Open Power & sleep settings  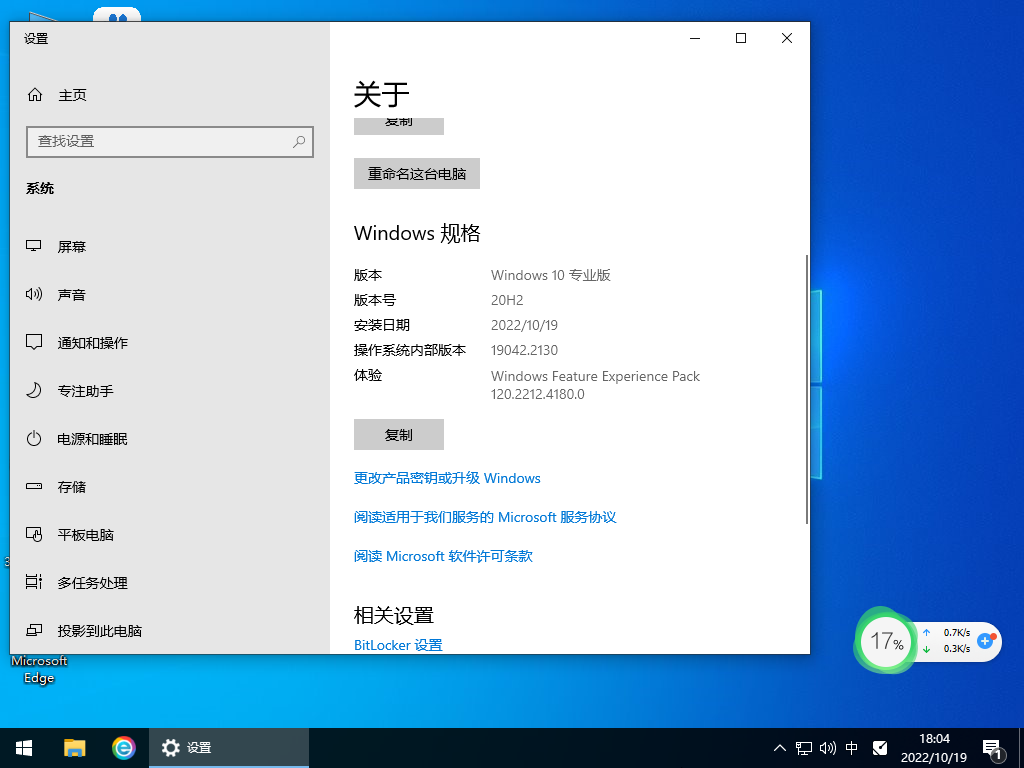(x=92, y=438)
